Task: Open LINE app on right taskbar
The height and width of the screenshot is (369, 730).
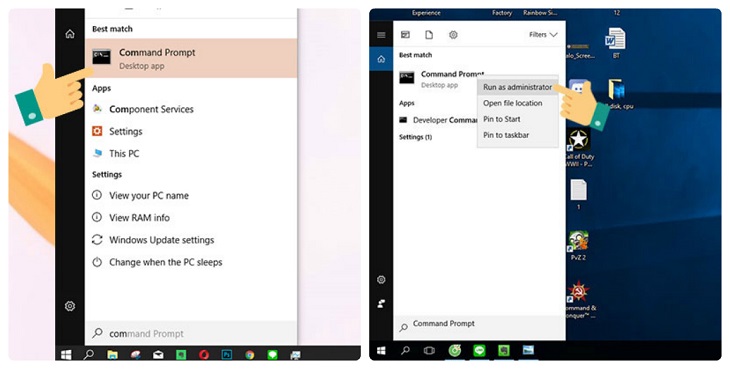Action: (x=479, y=350)
